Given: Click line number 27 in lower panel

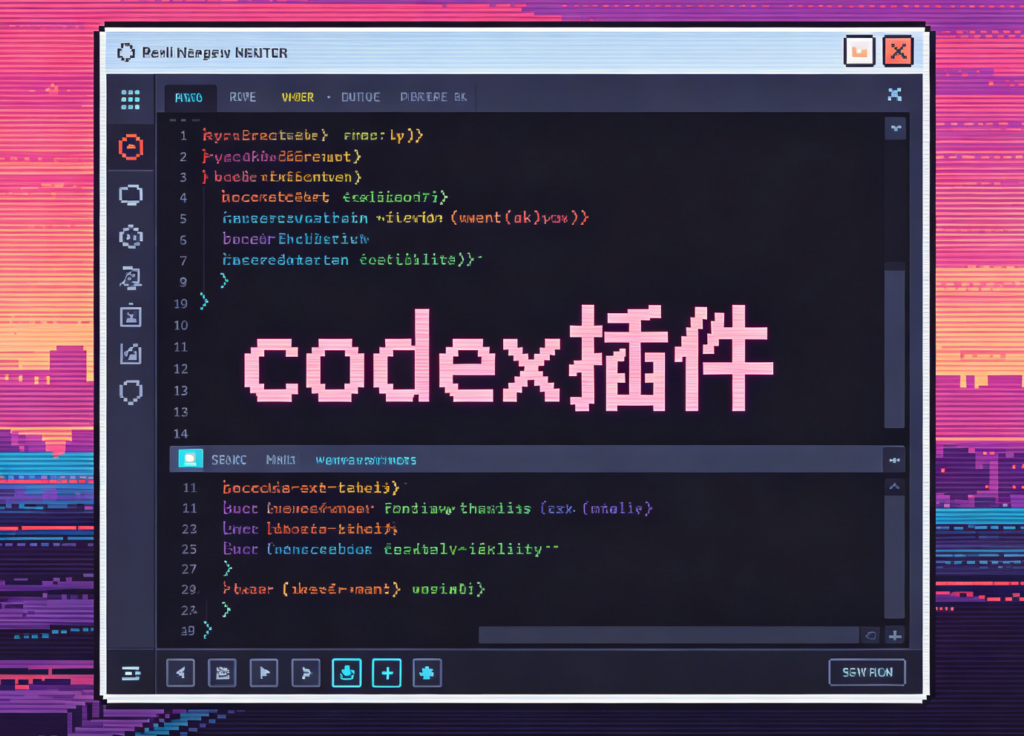Looking at the screenshot, I should tap(189, 569).
